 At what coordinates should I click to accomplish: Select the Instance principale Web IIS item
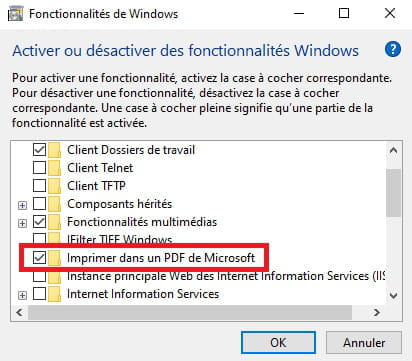pyautogui.click(x=226, y=276)
